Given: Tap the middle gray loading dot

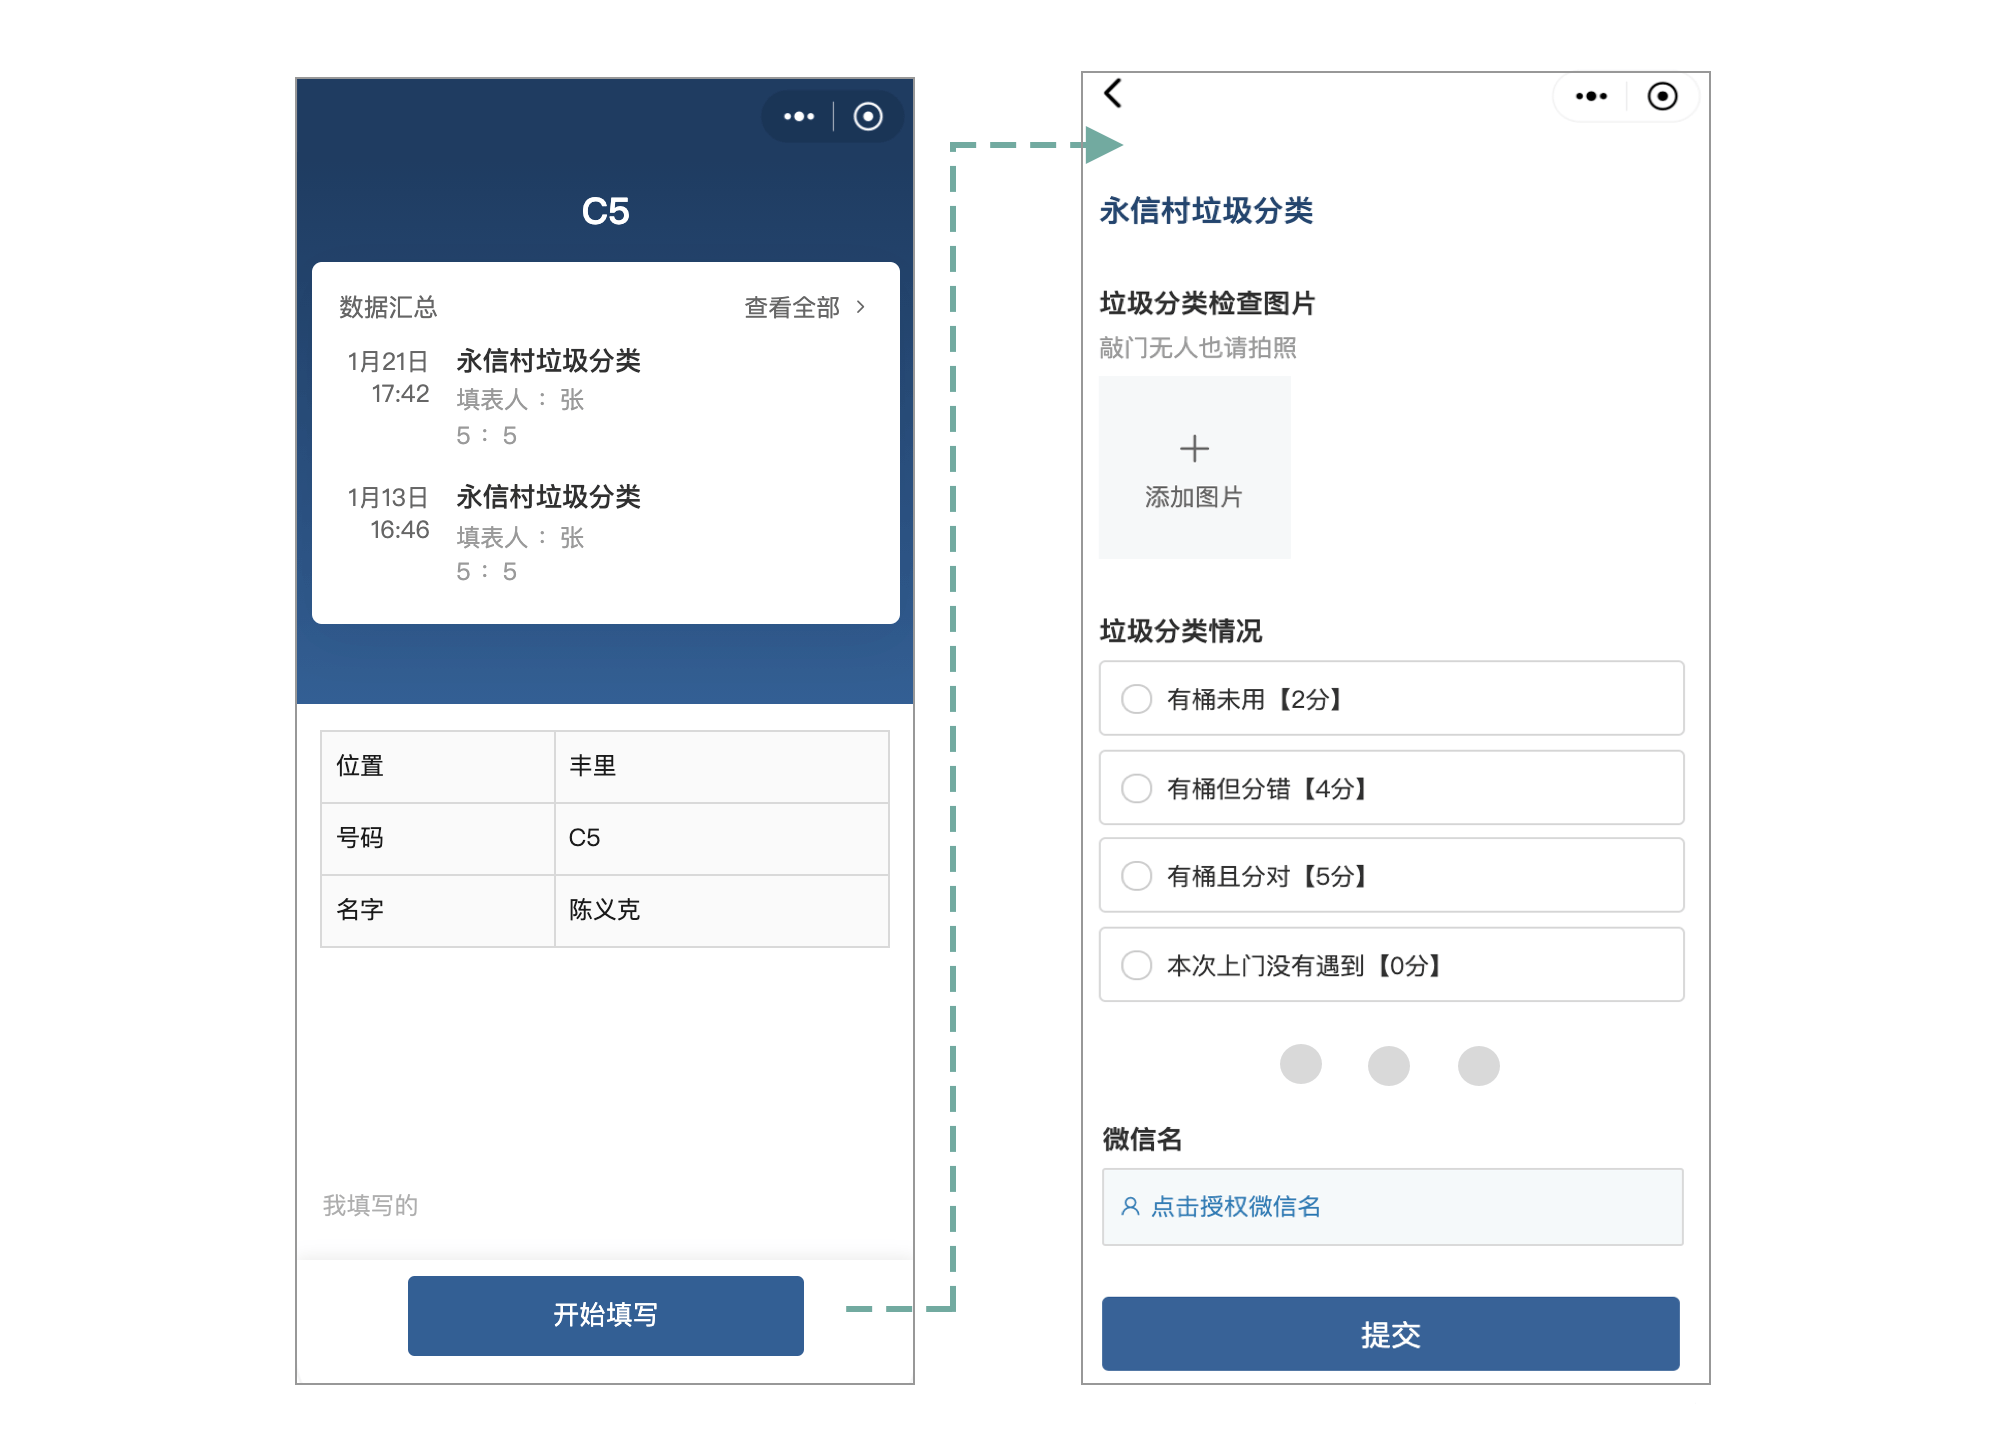Looking at the screenshot, I should 1389,1065.
